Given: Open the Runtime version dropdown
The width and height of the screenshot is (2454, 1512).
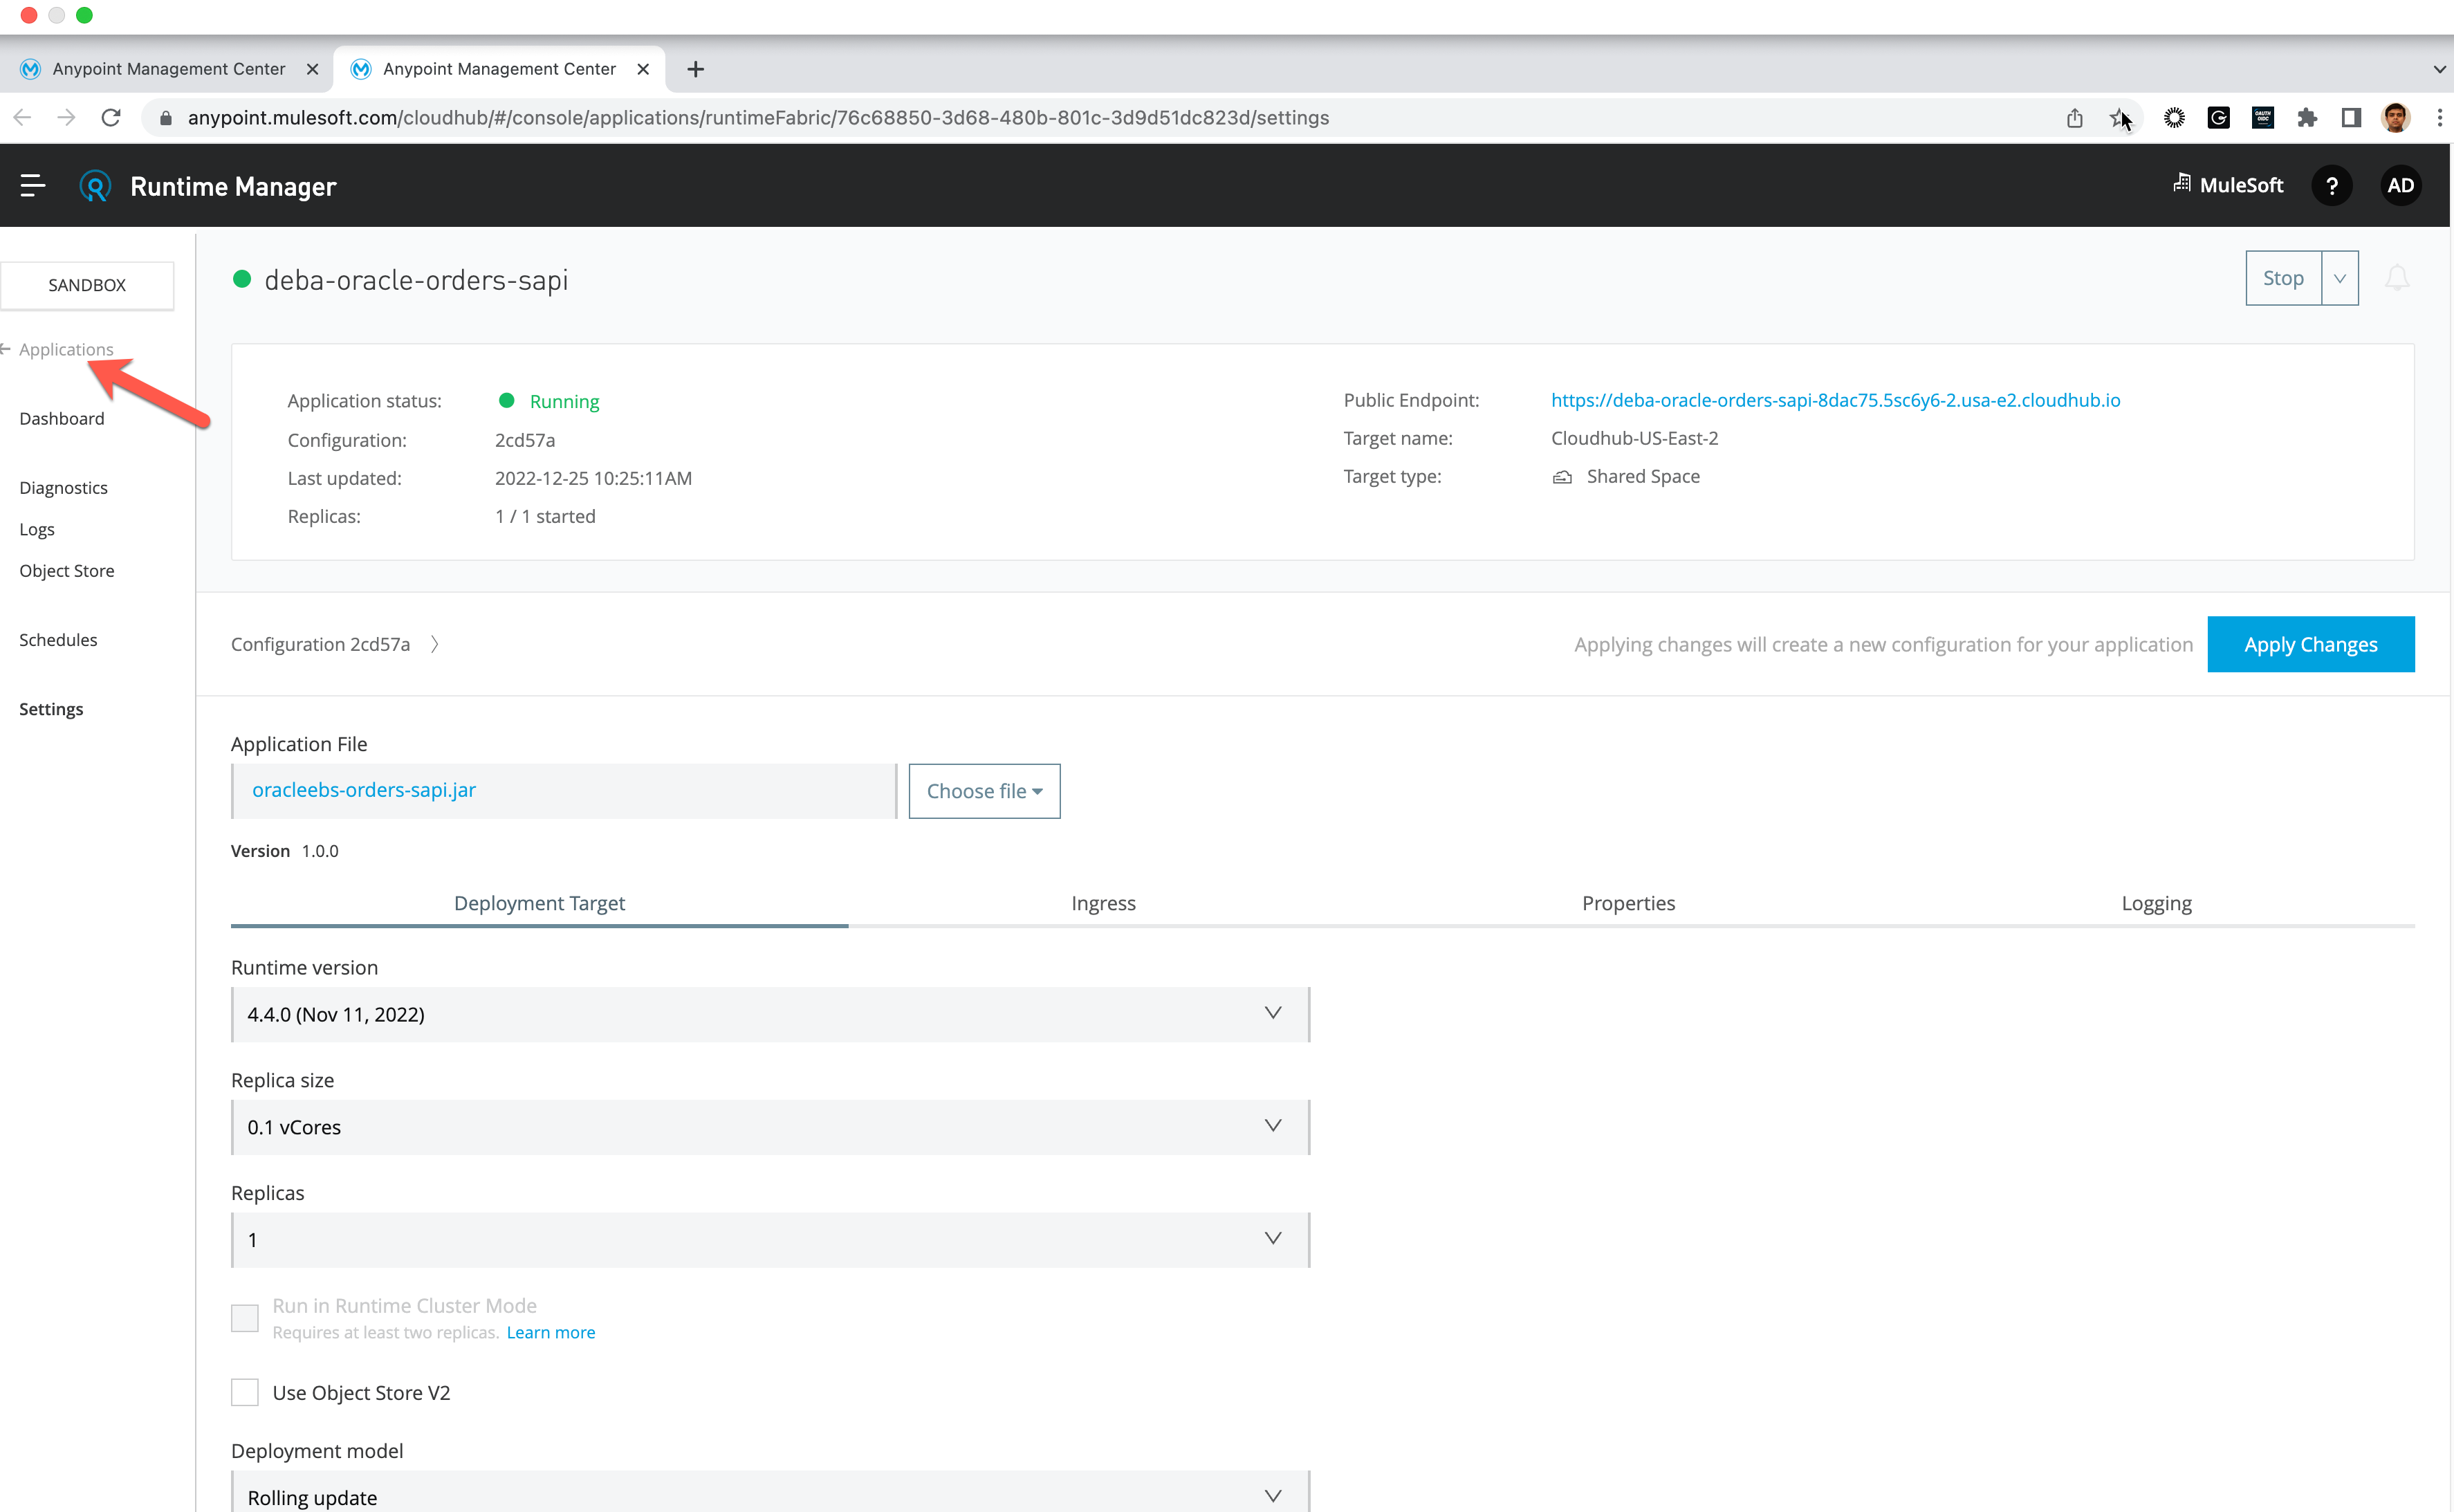Looking at the screenshot, I should [770, 1014].
